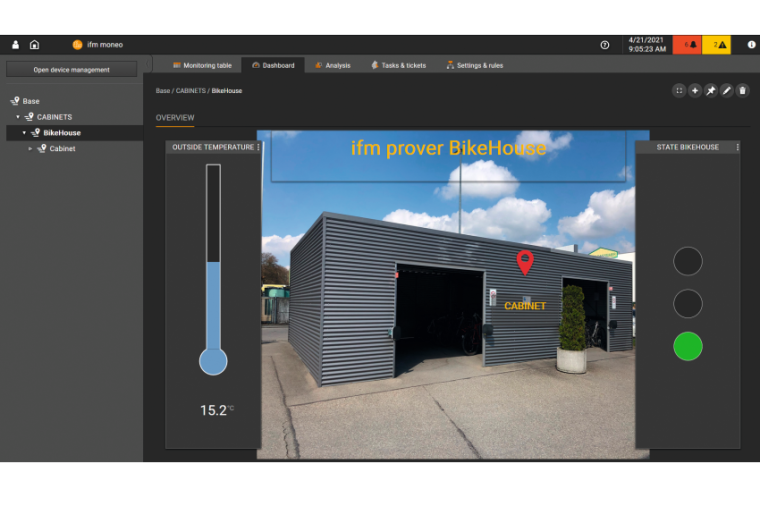This screenshot has width=760, height=506.
Task: Edit dashboard using pencil icon
Action: coord(727,90)
